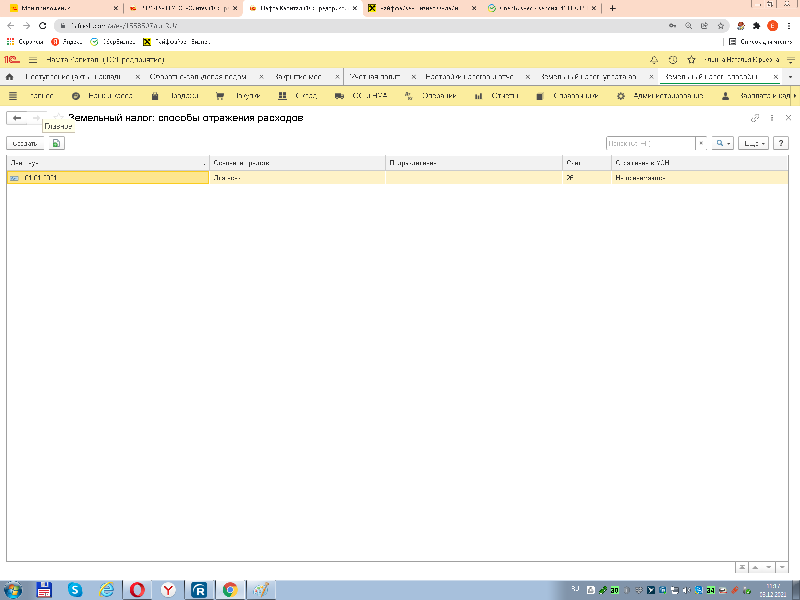Open the Еще dropdown menu
Viewport: 800px width, 600px height.
(753, 143)
